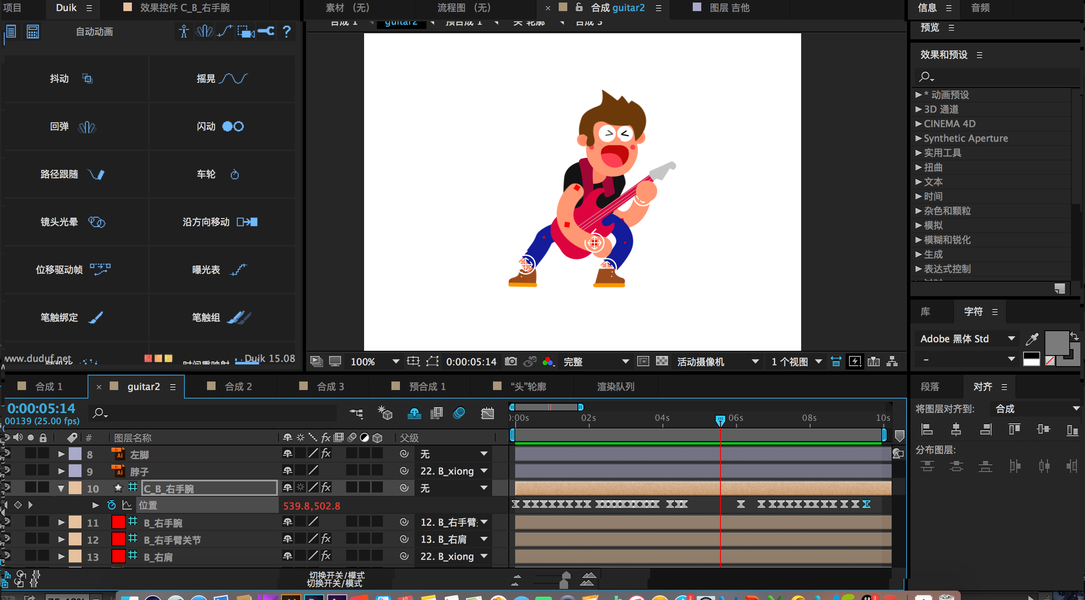Open the Duik rigging (stick figure) panel
Viewport: 1085px width, 600px height.
[183, 31]
